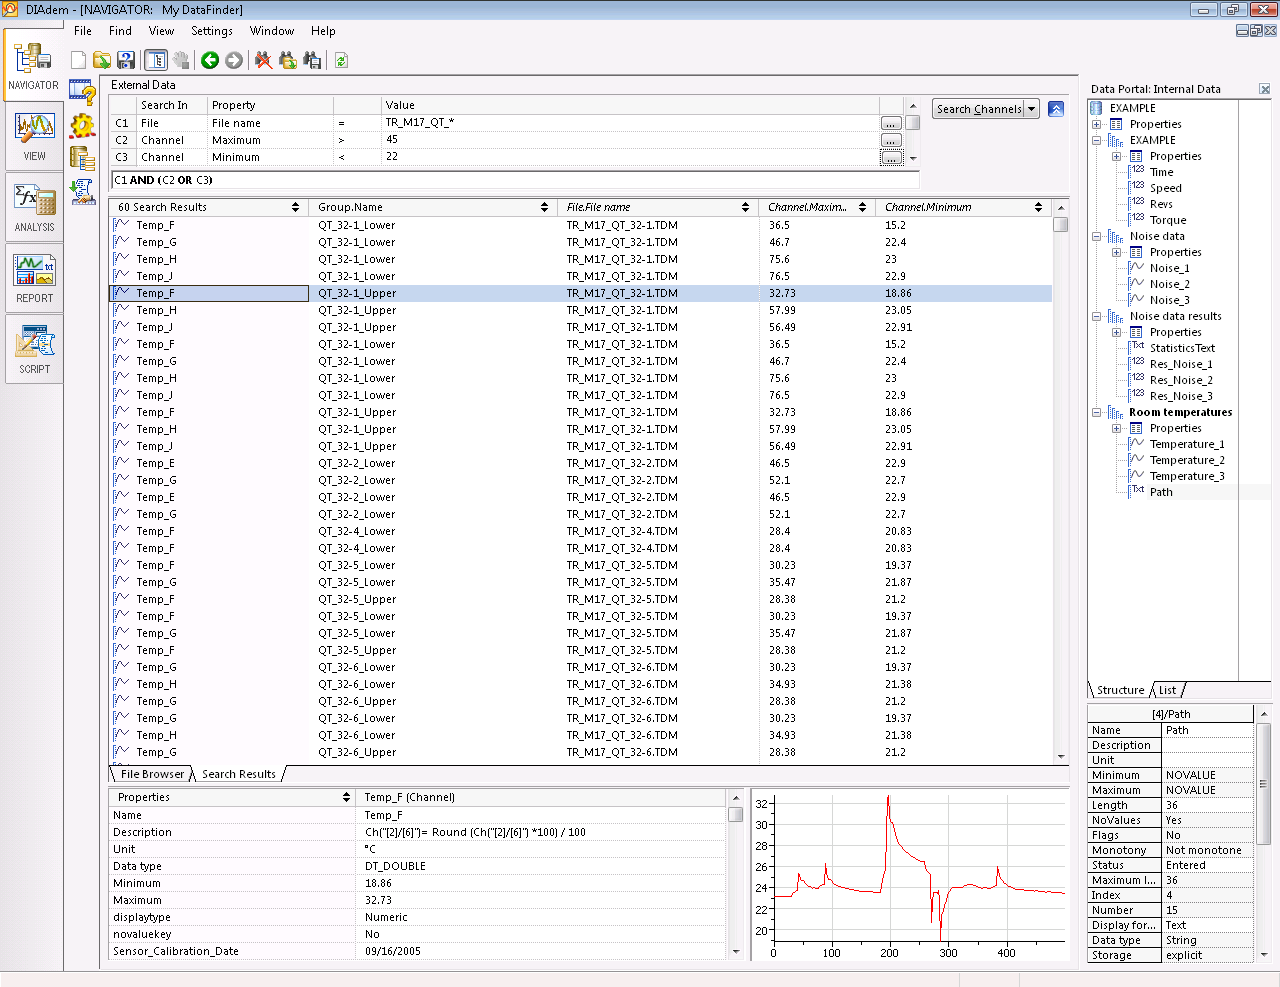
Task: Switch to the File Browser tab
Action: (x=152, y=774)
